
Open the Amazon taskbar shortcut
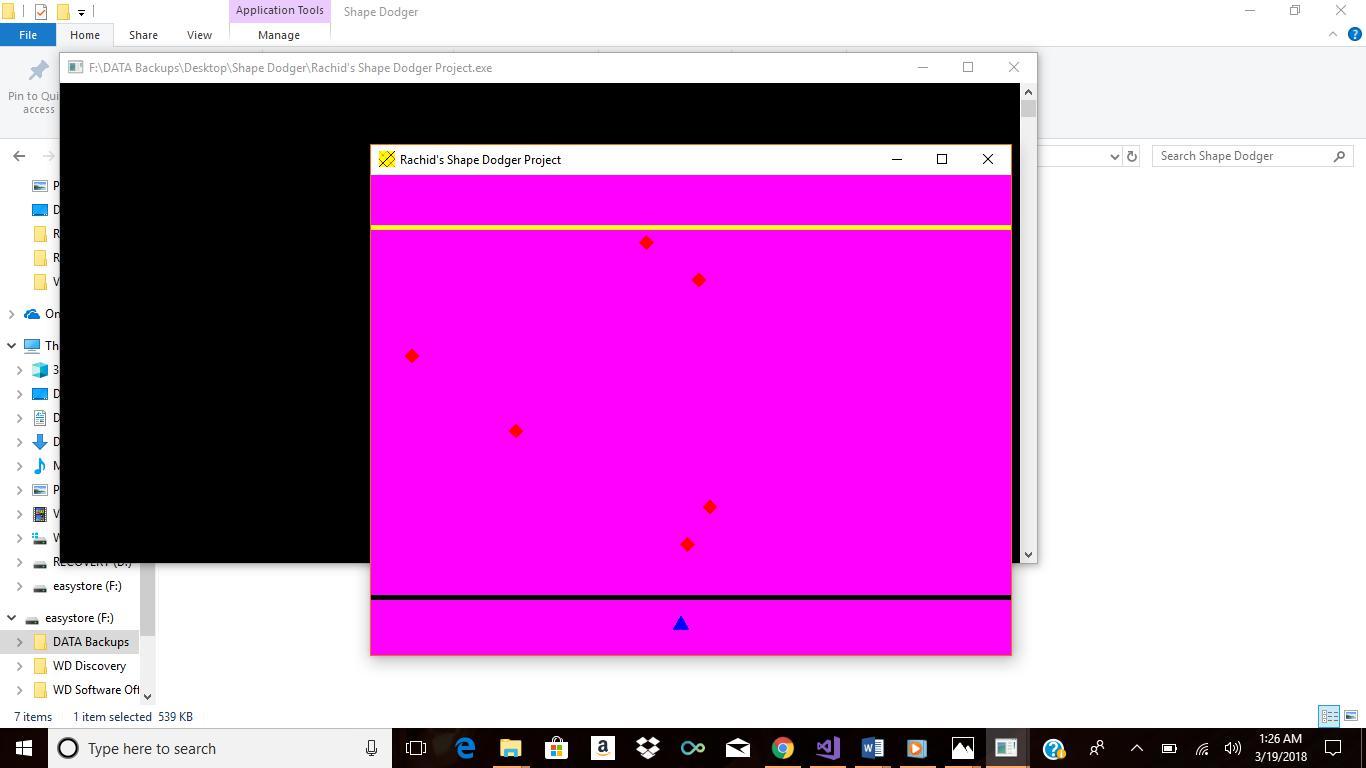click(x=602, y=748)
